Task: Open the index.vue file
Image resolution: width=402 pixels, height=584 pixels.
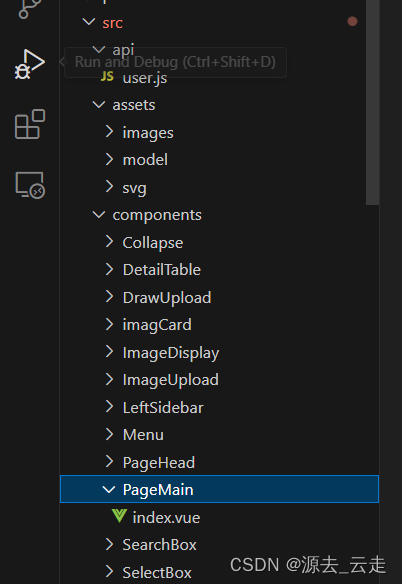Action: coord(166,517)
